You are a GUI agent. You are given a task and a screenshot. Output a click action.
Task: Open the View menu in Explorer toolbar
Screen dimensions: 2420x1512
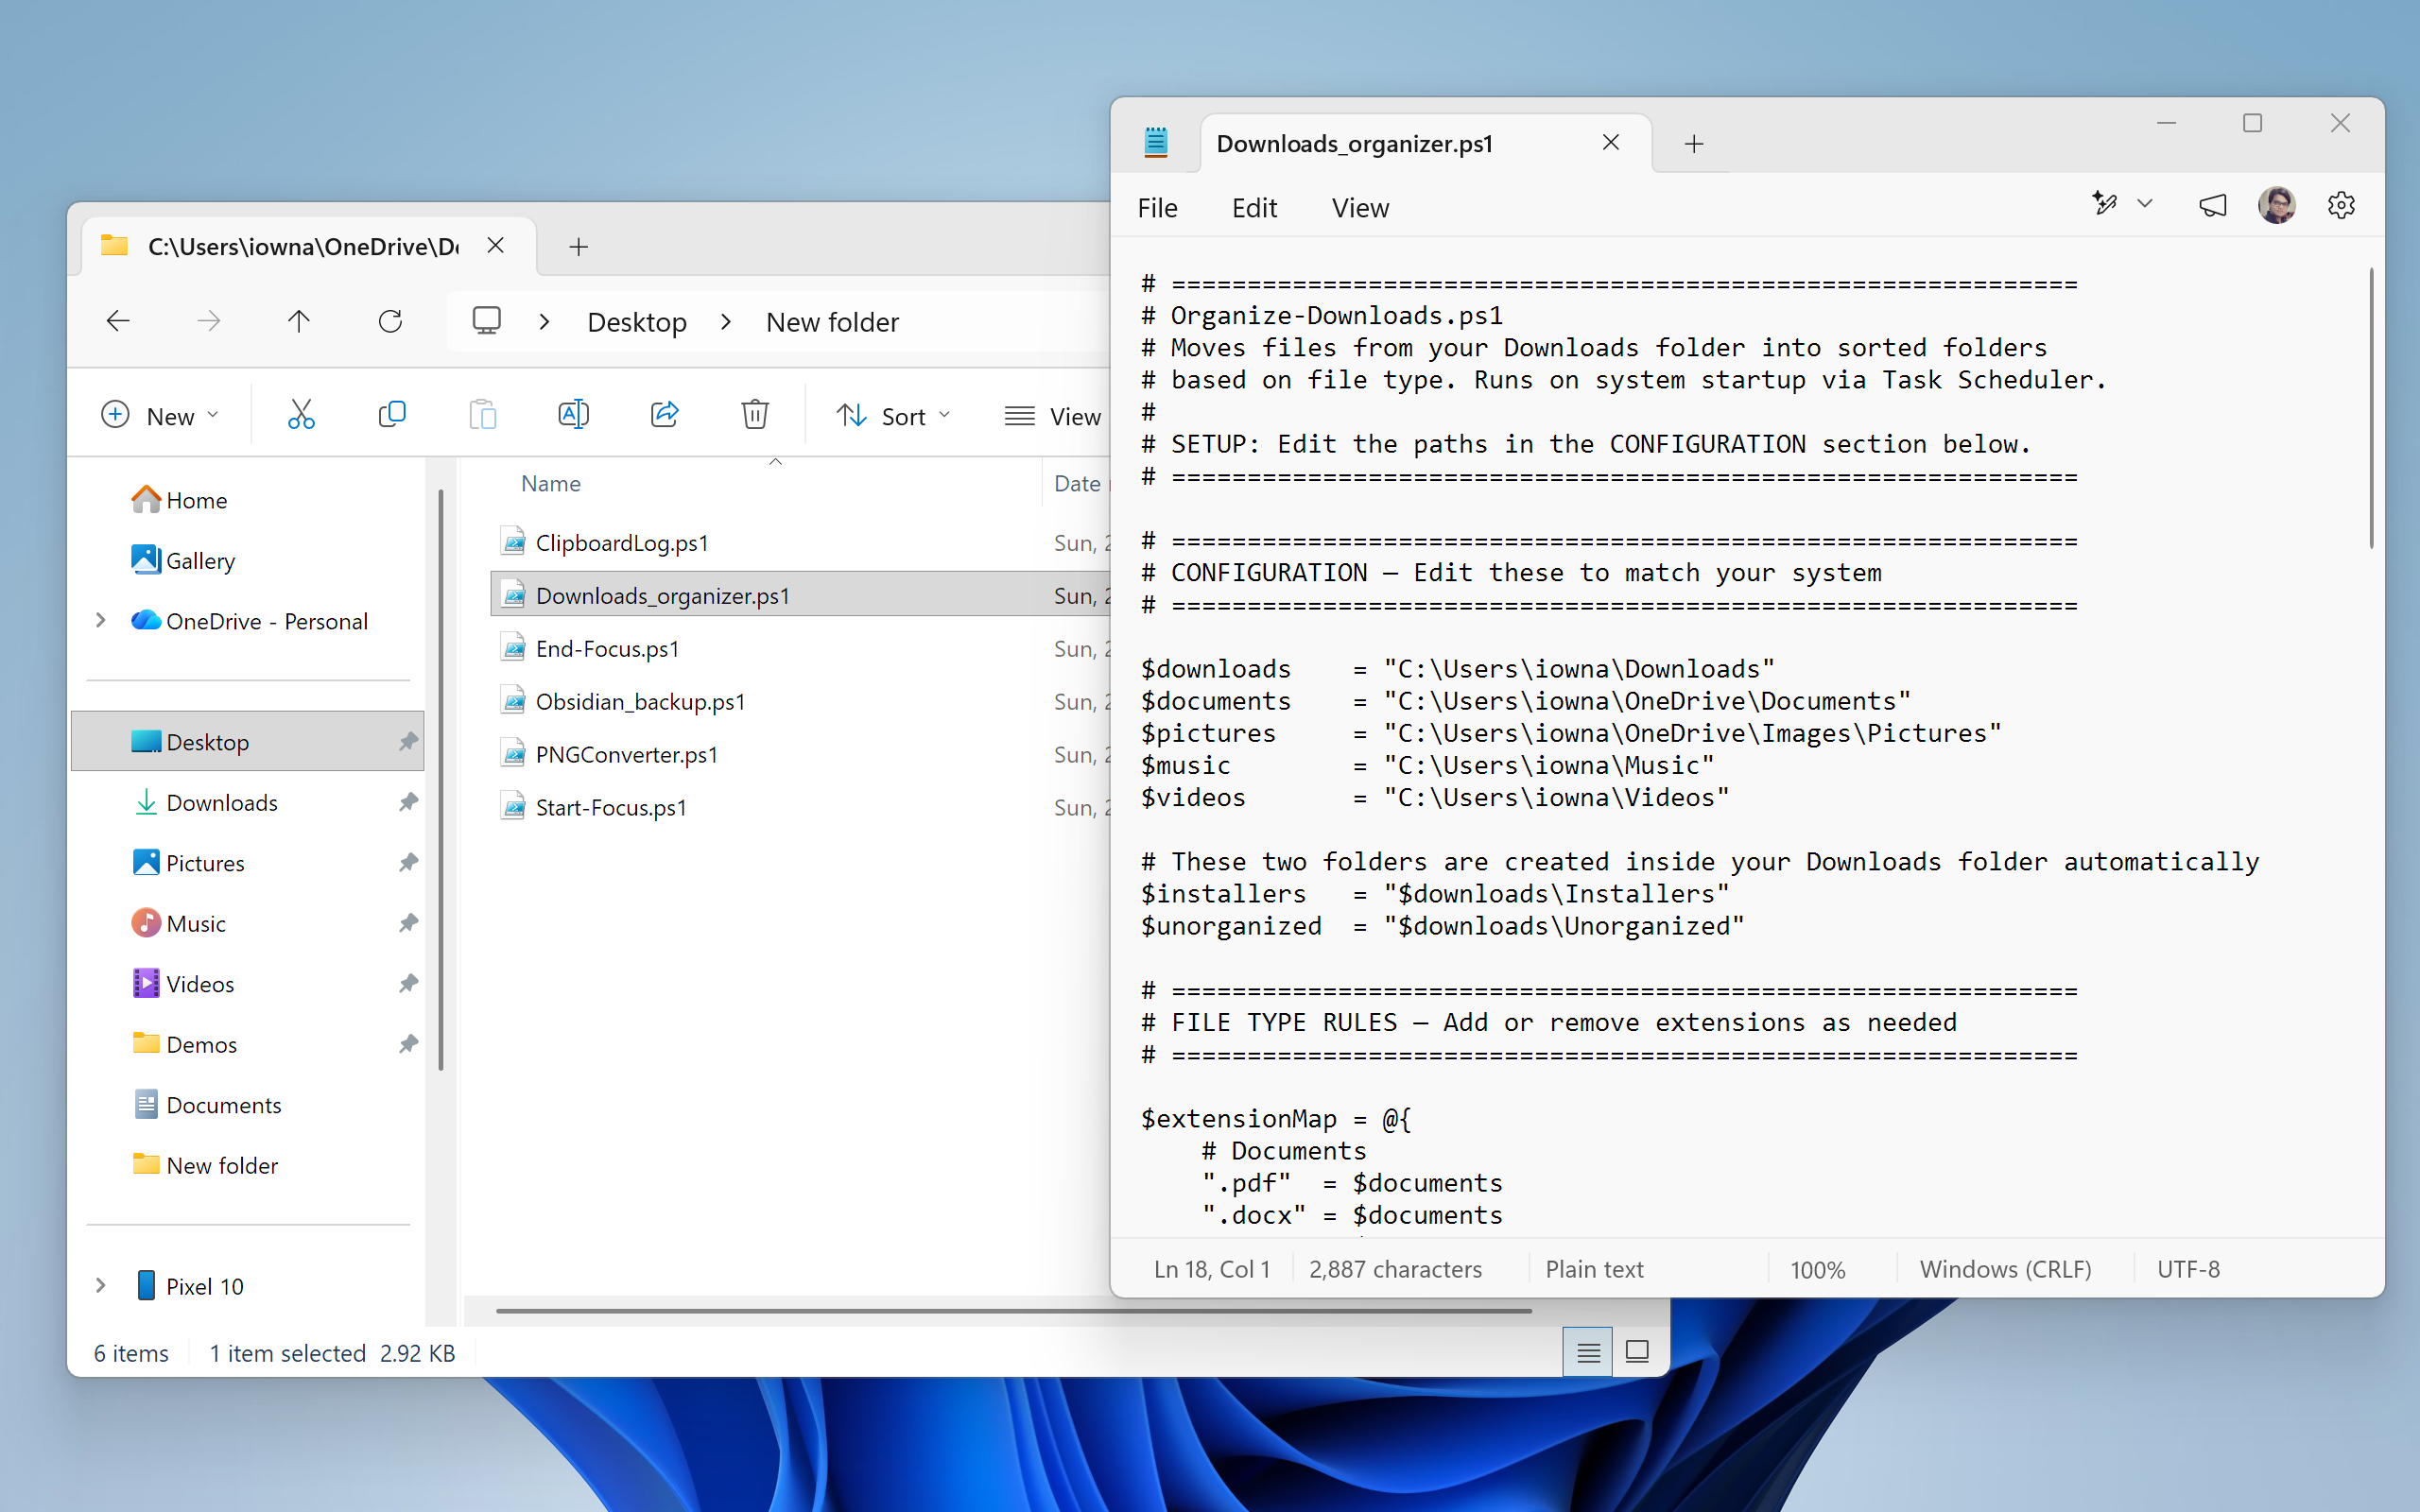pyautogui.click(x=1052, y=416)
